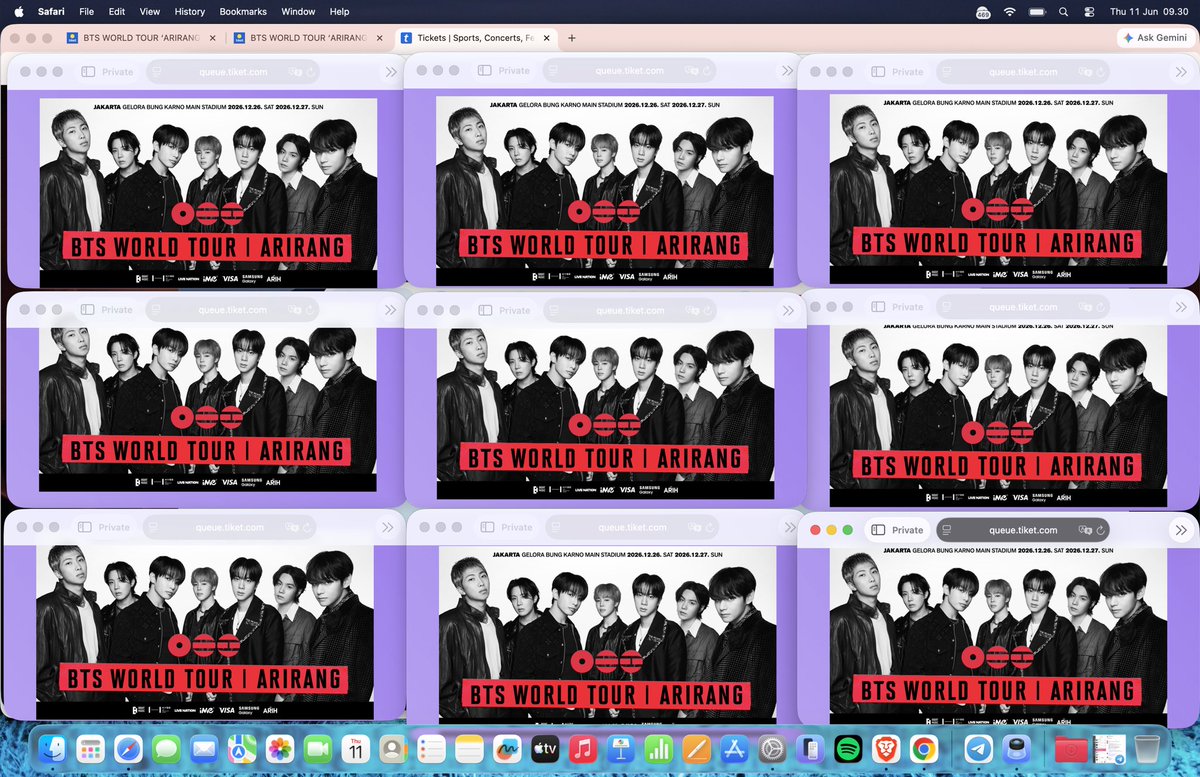Close the first BTS WORLD TOUR tab

pyautogui.click(x=212, y=38)
